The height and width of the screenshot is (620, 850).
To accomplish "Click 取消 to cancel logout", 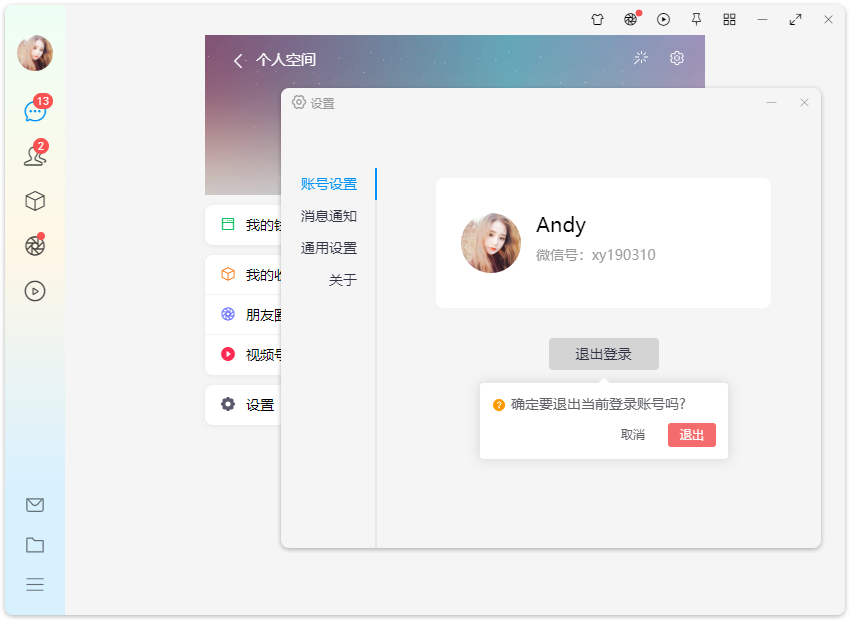I will pos(633,434).
